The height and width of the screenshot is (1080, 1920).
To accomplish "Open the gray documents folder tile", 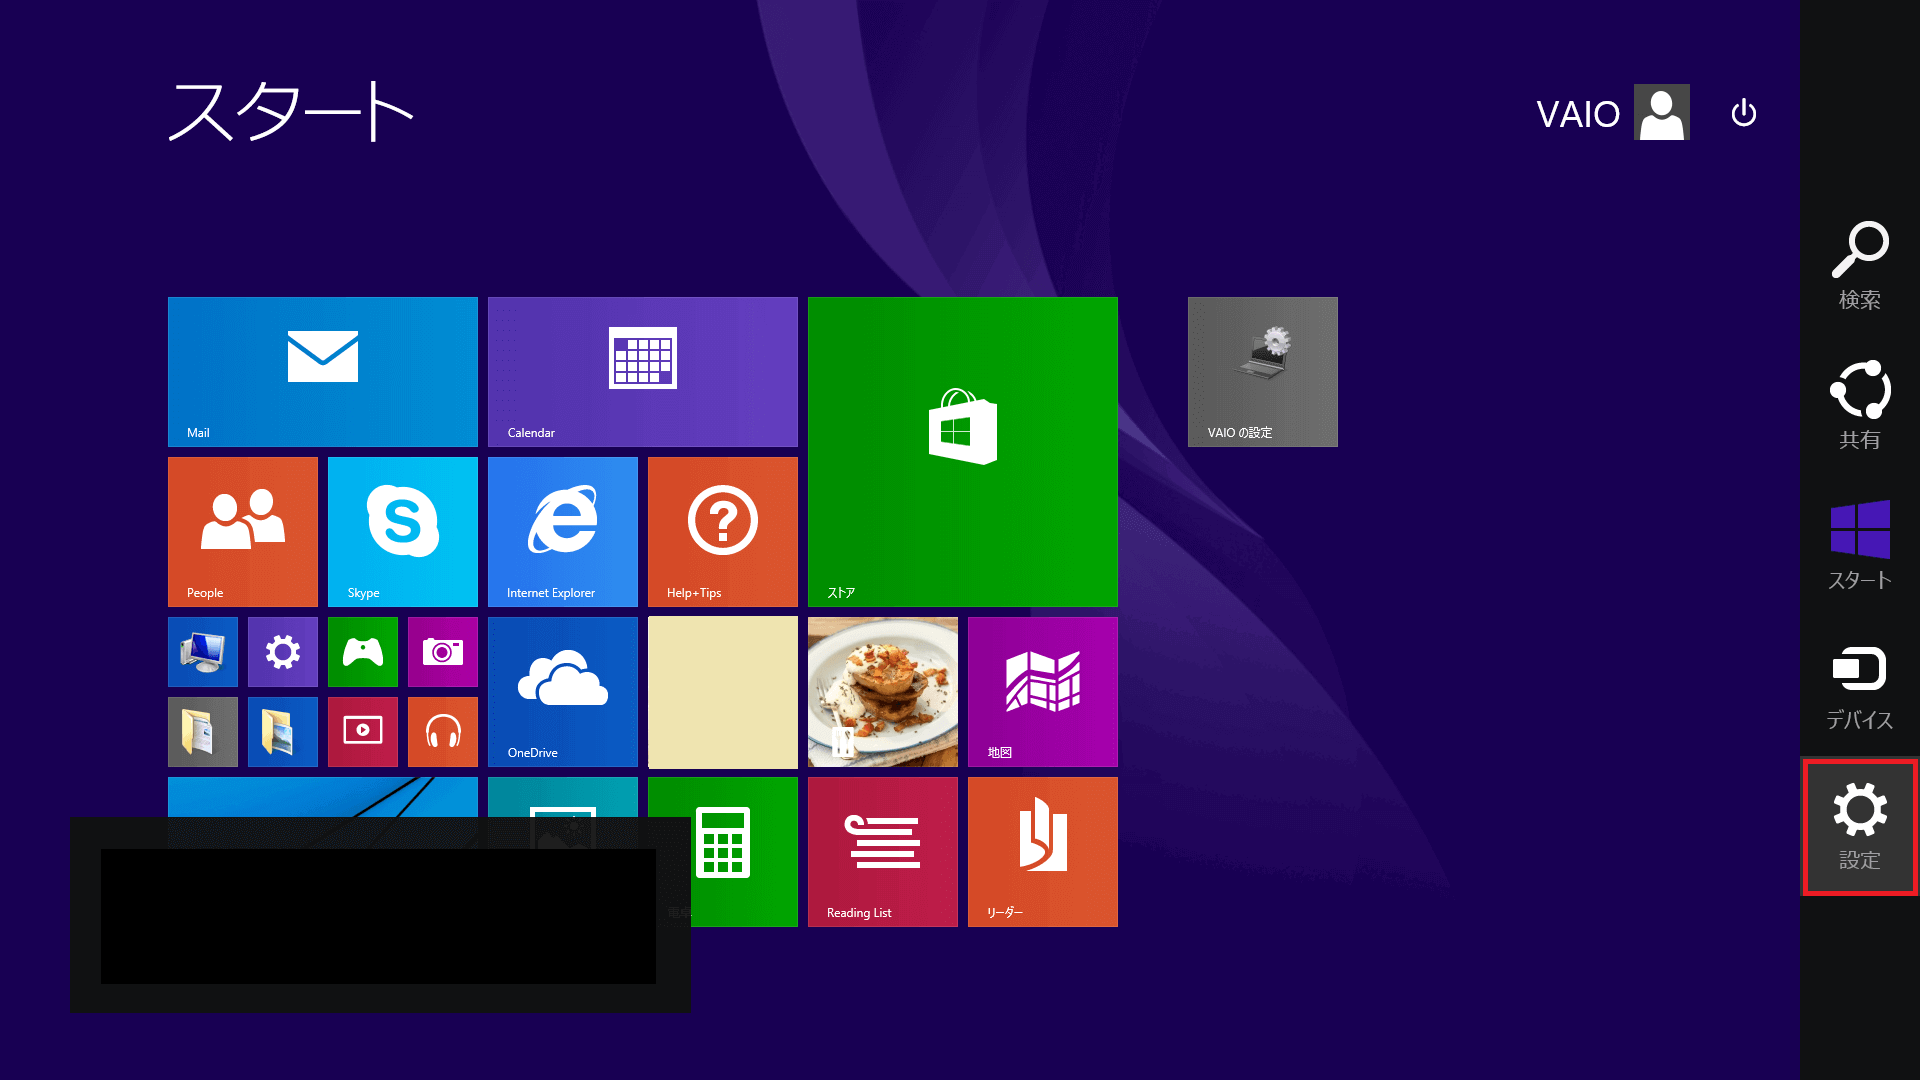I will point(203,732).
